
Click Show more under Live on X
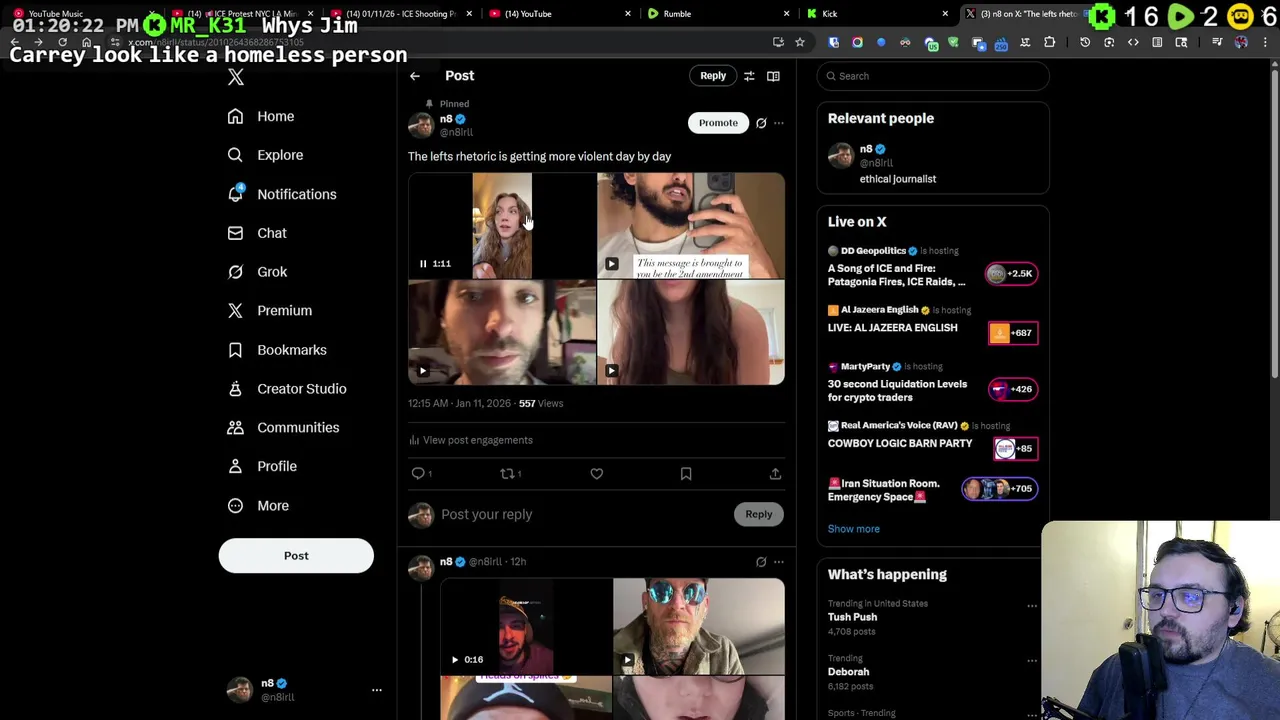pyautogui.click(x=854, y=529)
